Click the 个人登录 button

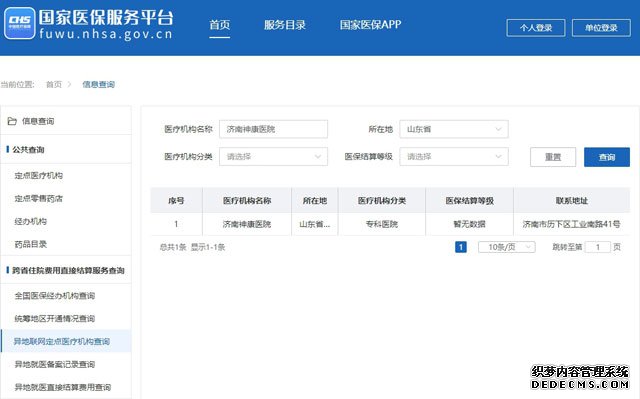click(x=536, y=28)
